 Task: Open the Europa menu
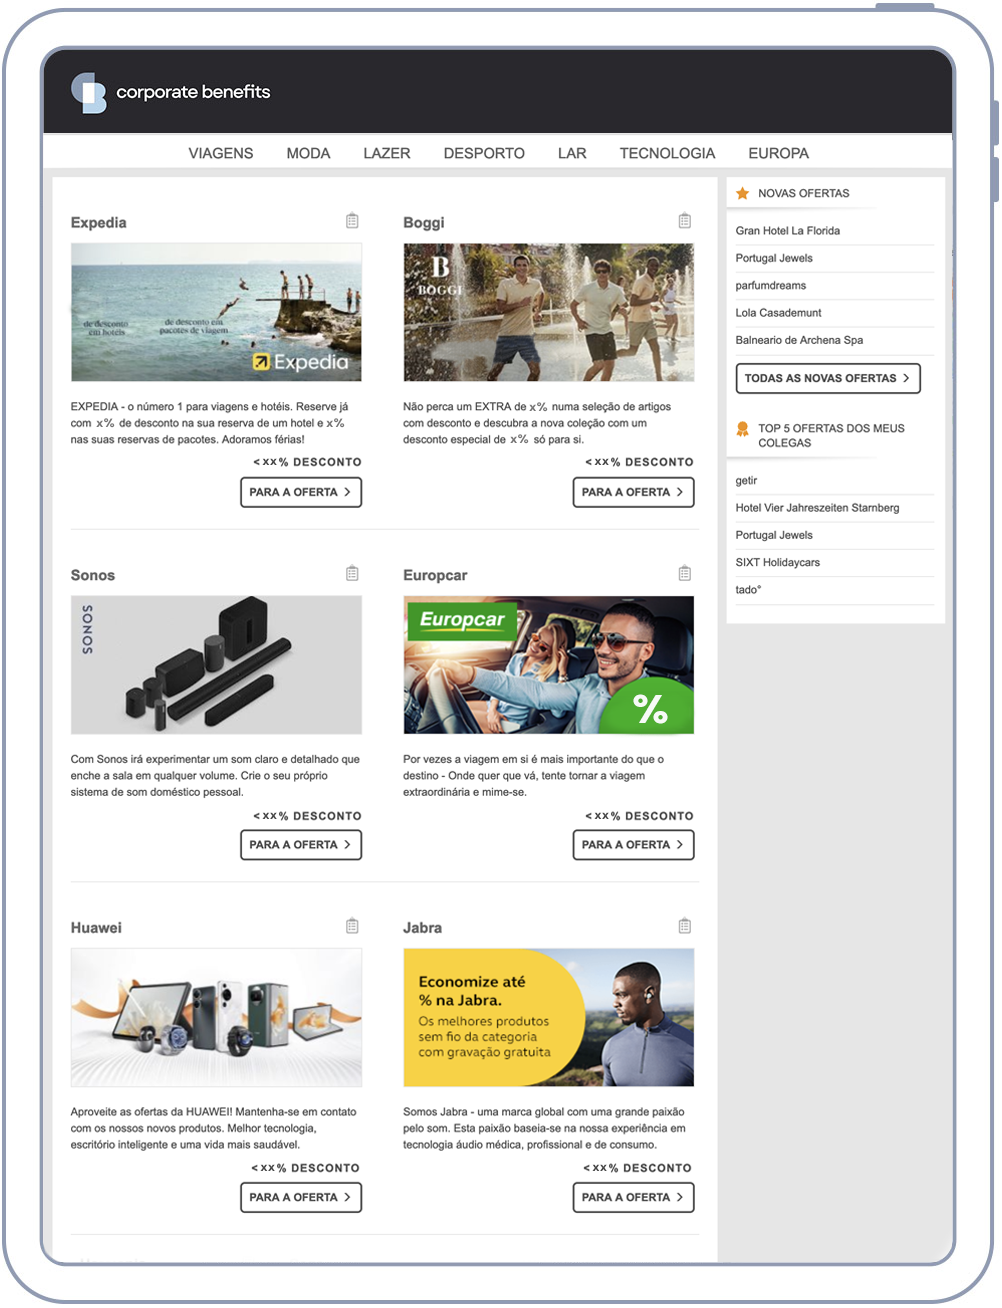[x=778, y=153]
